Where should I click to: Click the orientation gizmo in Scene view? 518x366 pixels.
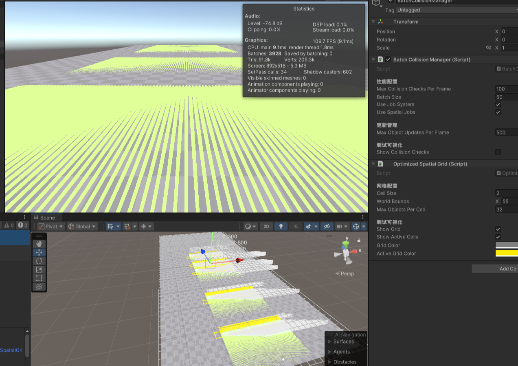[346, 252]
